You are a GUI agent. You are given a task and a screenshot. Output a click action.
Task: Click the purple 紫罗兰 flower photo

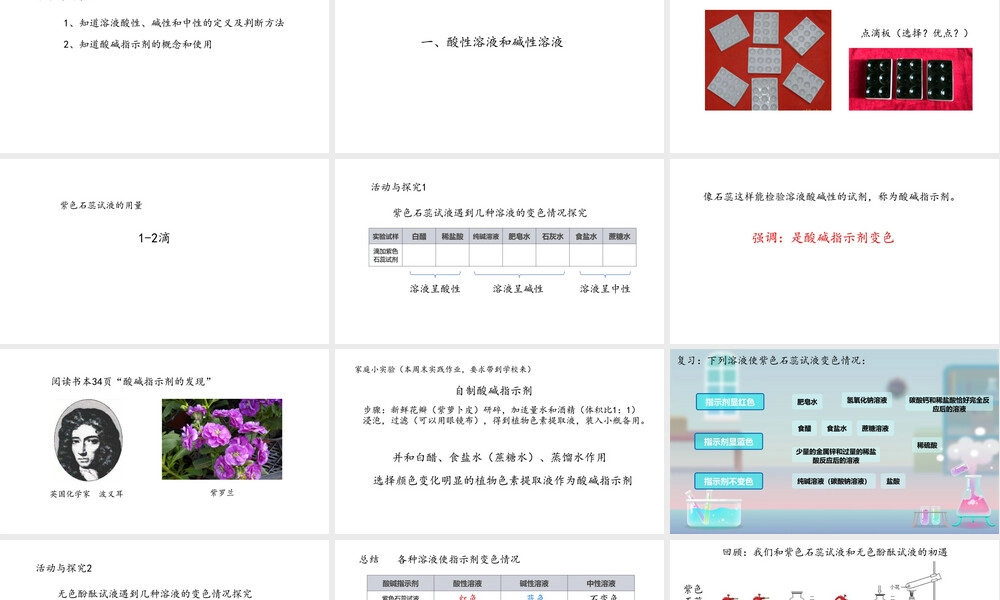(x=222, y=439)
